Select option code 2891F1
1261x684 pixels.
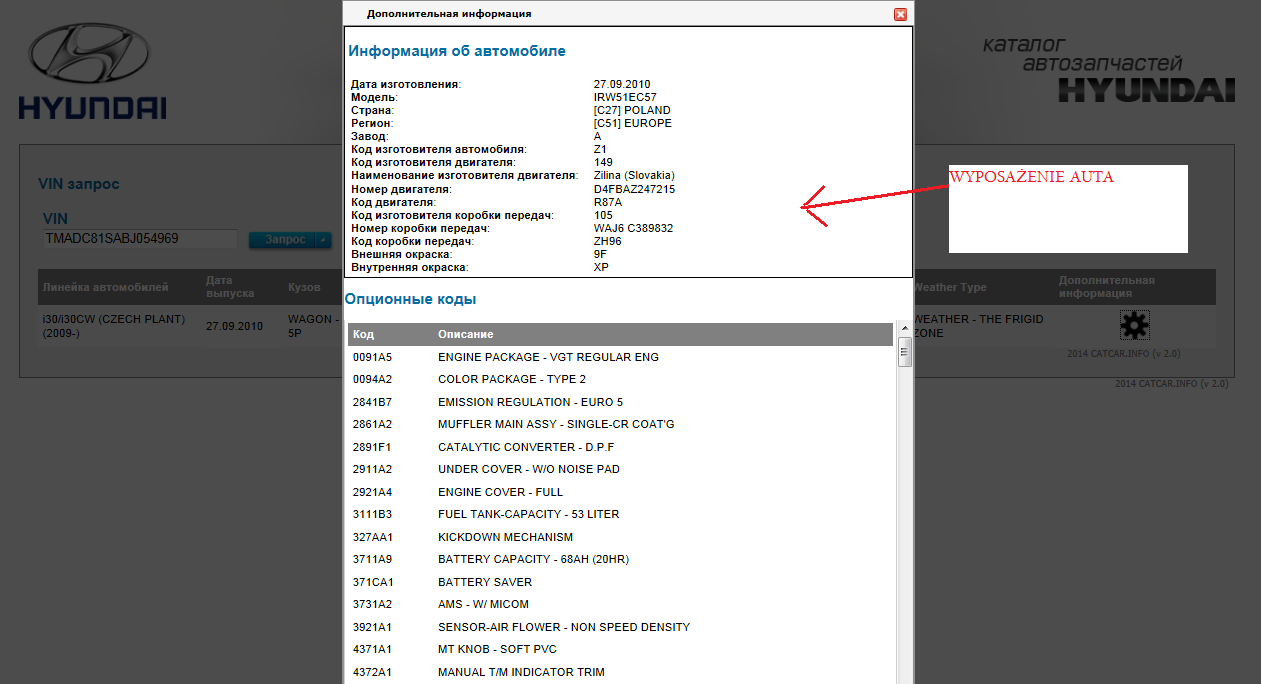pyautogui.click(x=372, y=447)
